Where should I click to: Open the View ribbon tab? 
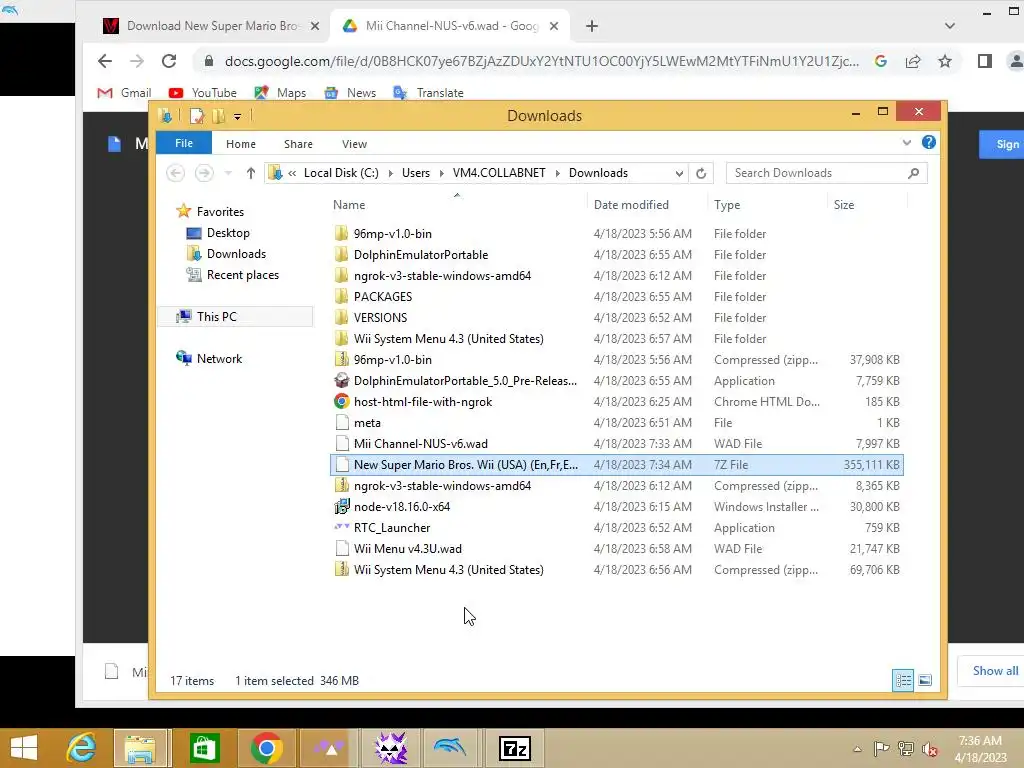[354, 144]
